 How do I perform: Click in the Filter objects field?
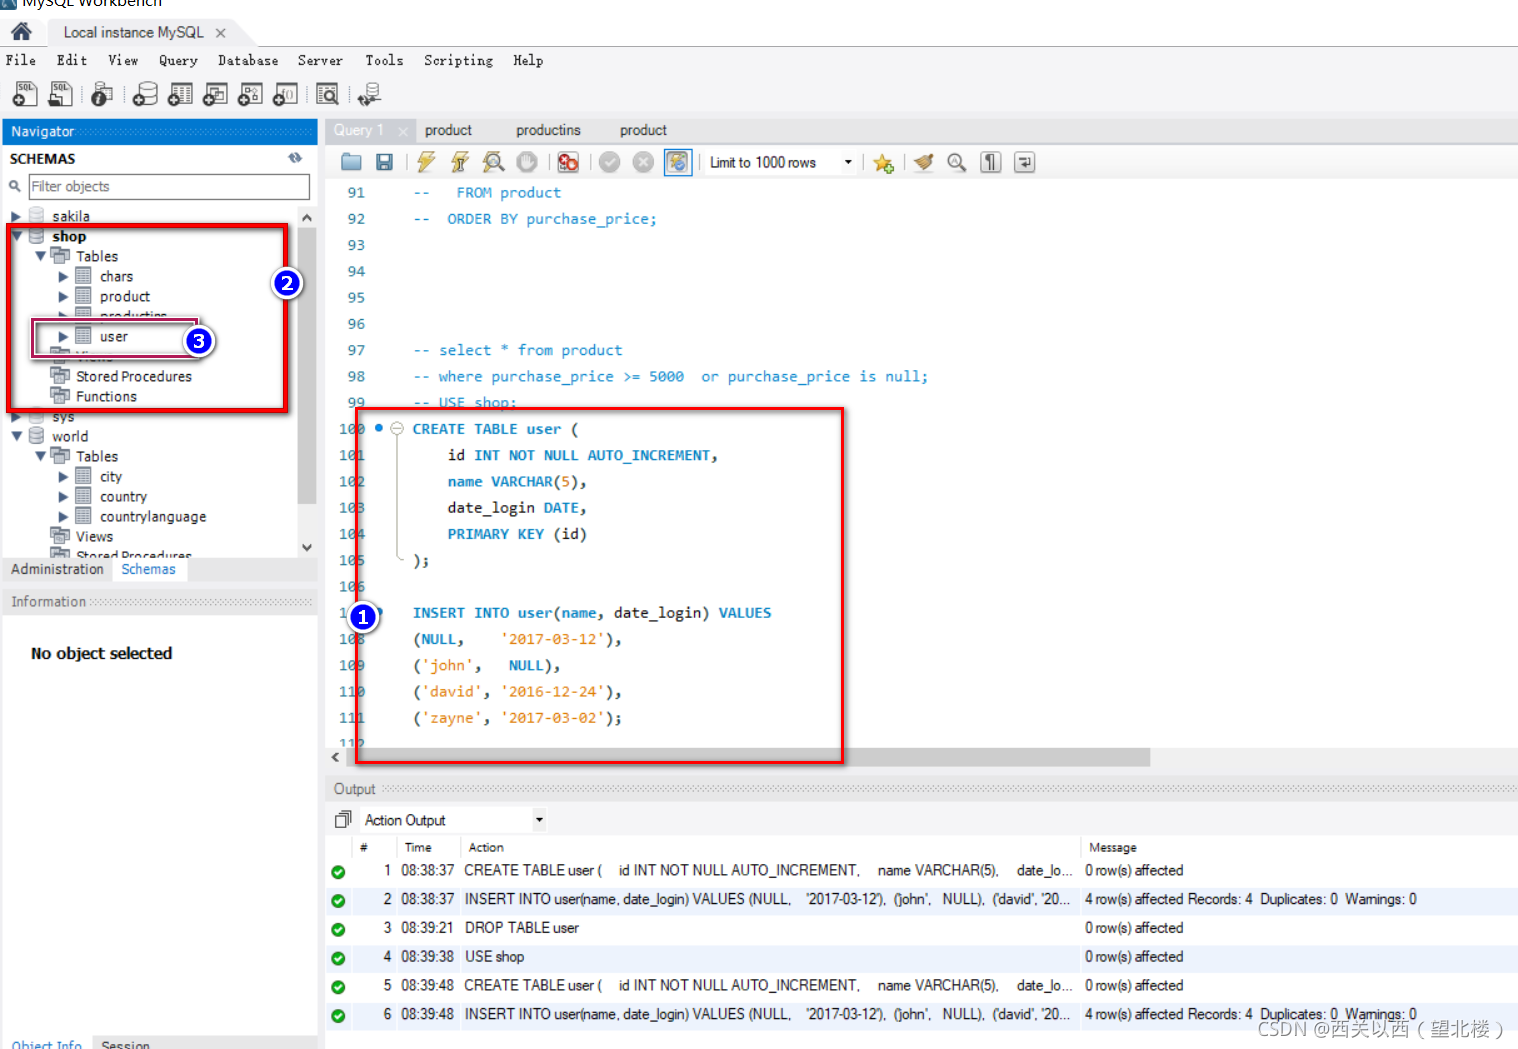tap(169, 186)
